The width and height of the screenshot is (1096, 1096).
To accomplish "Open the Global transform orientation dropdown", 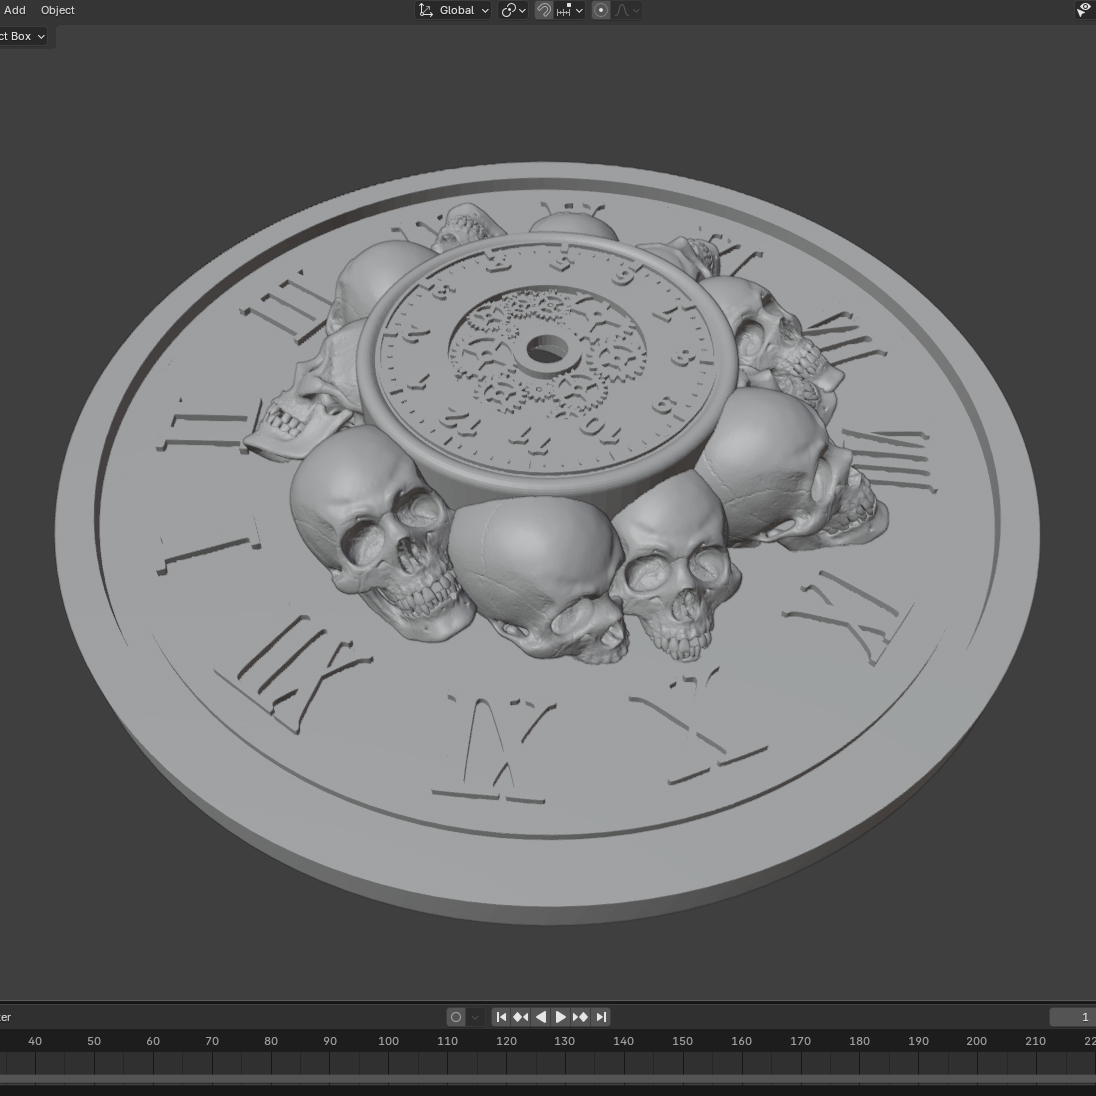I will (x=454, y=10).
